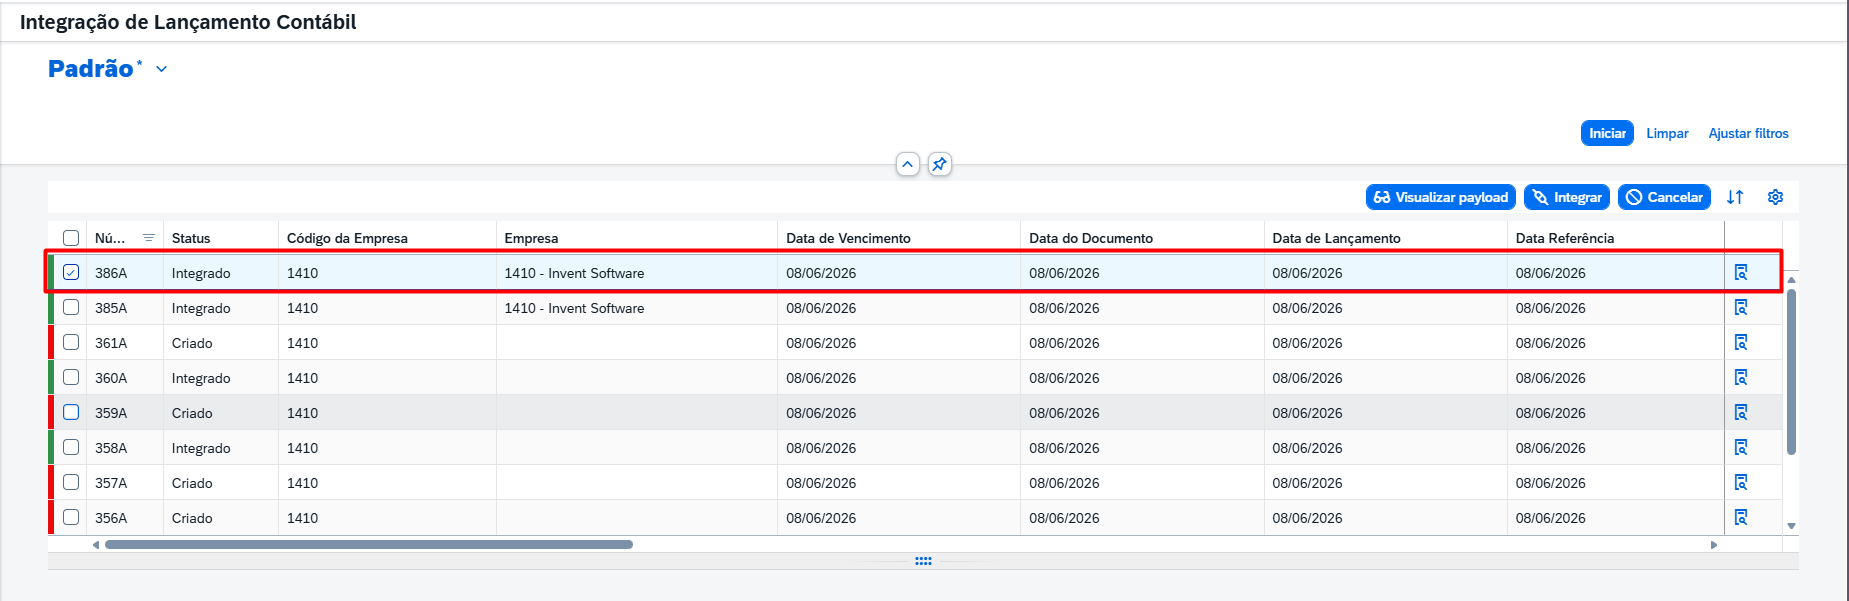The width and height of the screenshot is (1849, 601).
Task: Click filter icon in Nú... column header
Action: tap(148, 238)
